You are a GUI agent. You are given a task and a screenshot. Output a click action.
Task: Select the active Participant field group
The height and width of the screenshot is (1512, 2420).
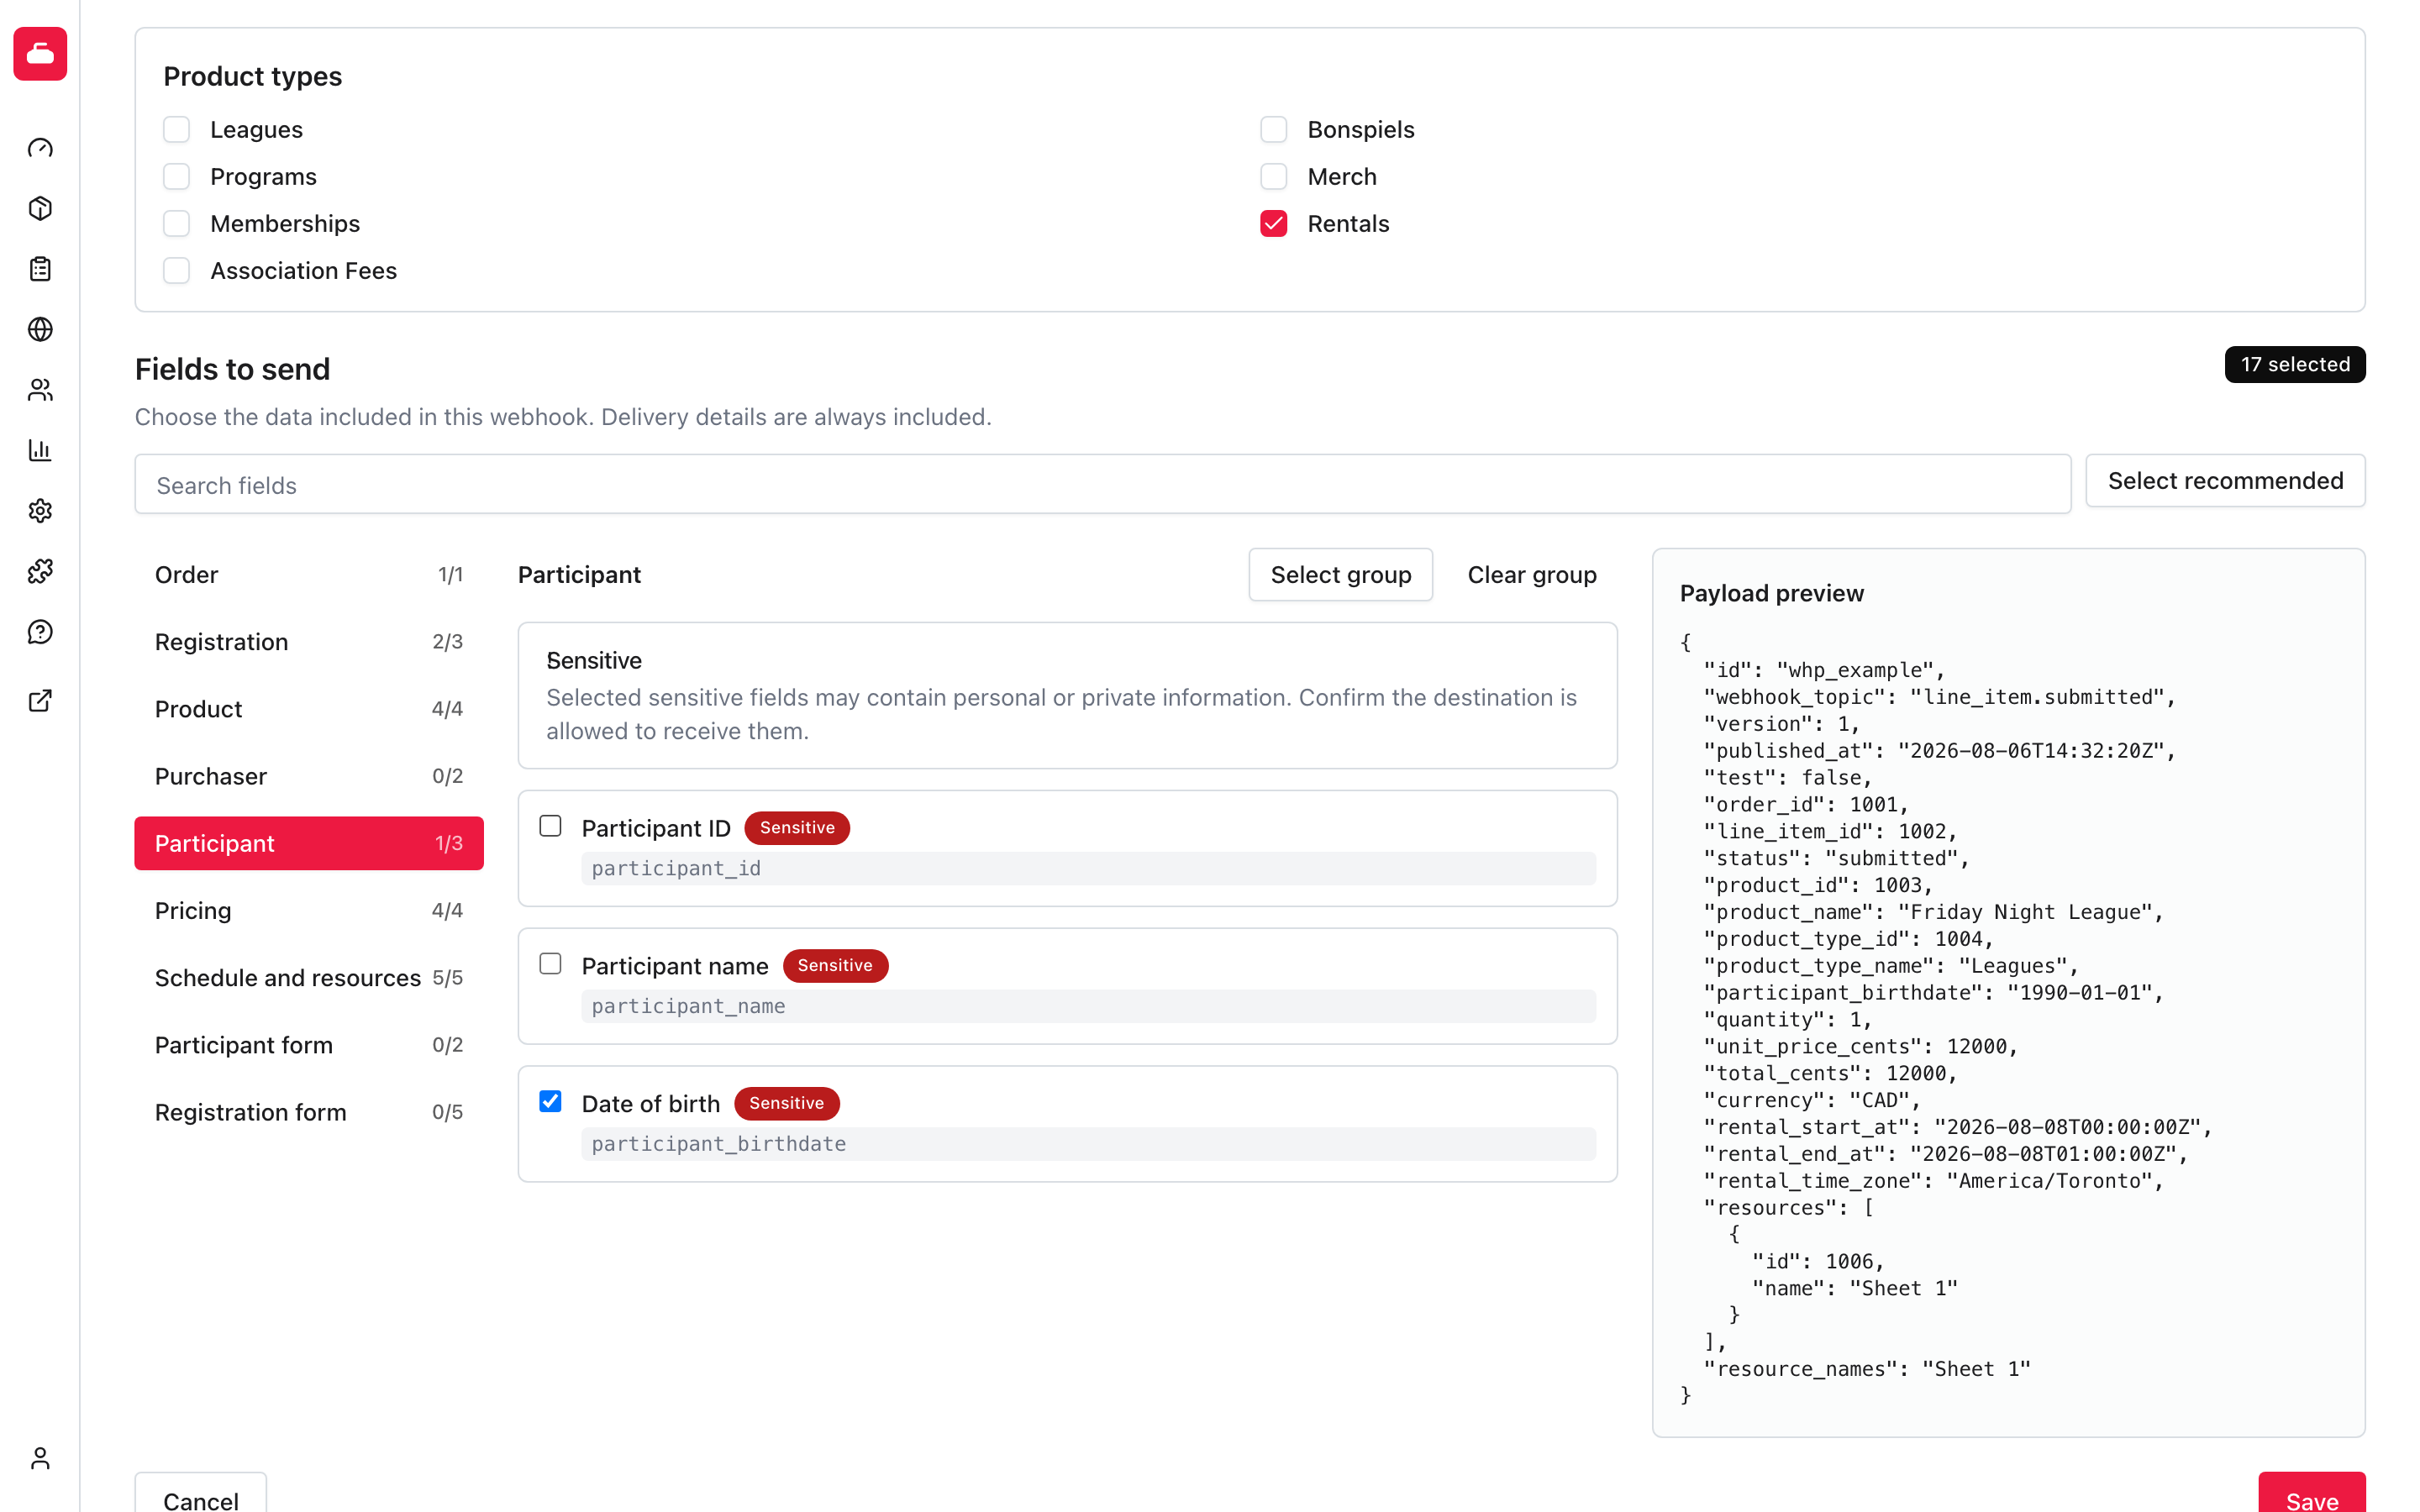tap(309, 843)
